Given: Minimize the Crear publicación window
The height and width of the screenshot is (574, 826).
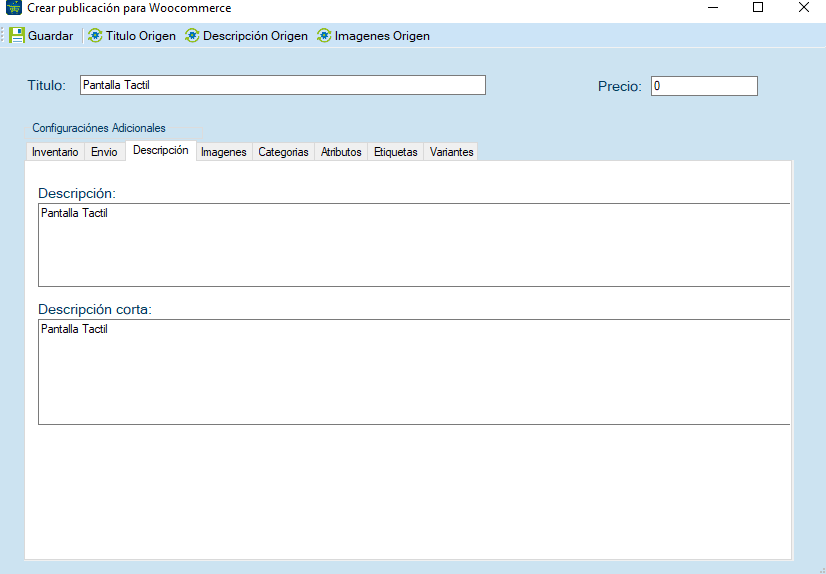Looking at the screenshot, I should (713, 7).
